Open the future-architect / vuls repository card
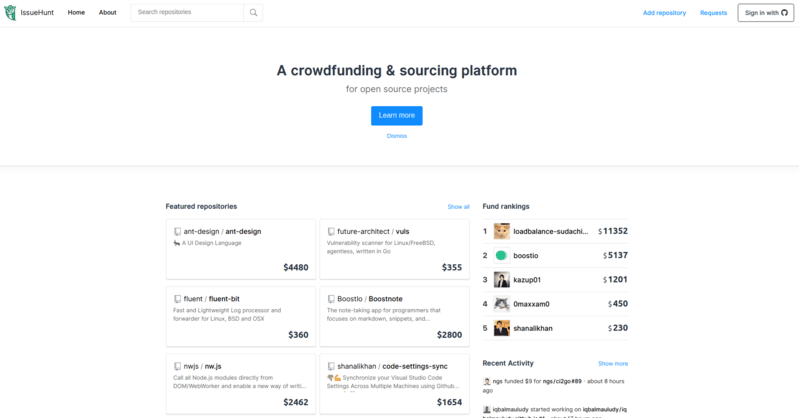The image size is (799, 418). [x=395, y=248]
